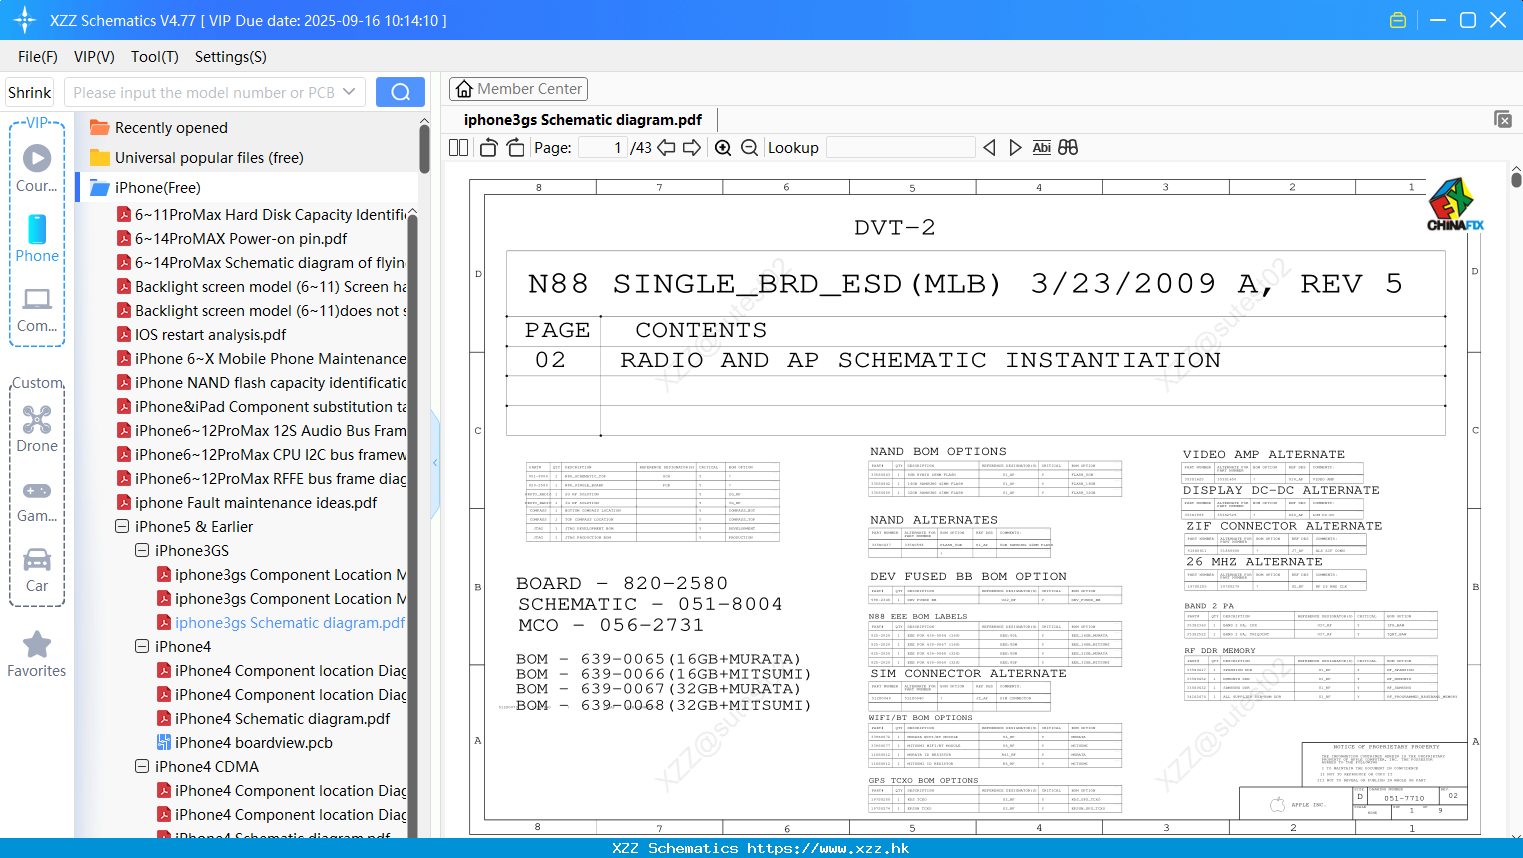The width and height of the screenshot is (1523, 858).
Task: Click the Abi text match icon
Action: 1041,148
